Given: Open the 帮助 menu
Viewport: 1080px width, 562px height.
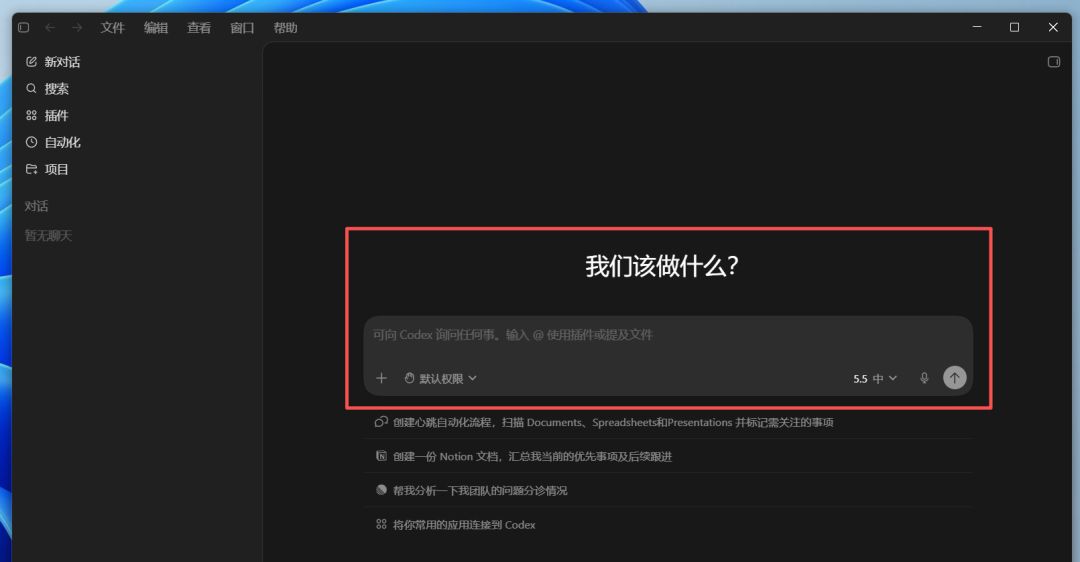Looking at the screenshot, I should (285, 28).
